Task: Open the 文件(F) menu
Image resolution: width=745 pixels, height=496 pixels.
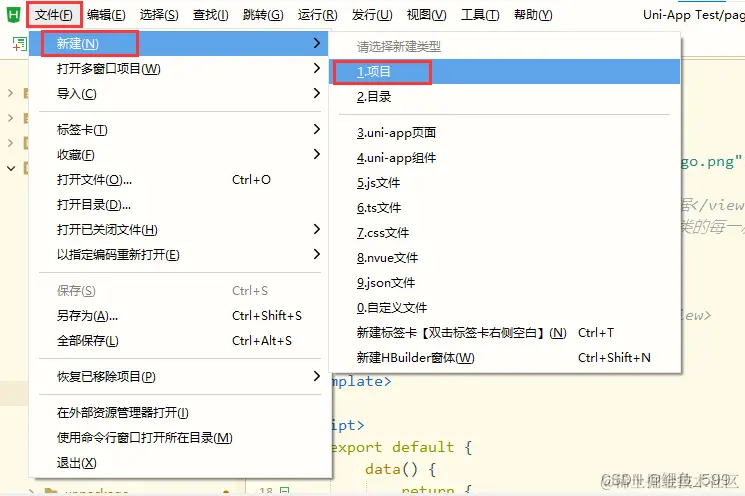Action: click(x=54, y=15)
